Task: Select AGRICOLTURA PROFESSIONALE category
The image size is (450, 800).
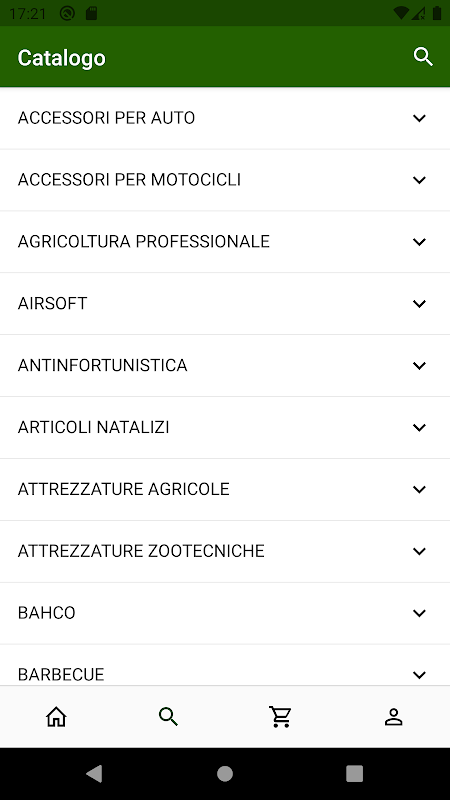Action: pos(225,242)
